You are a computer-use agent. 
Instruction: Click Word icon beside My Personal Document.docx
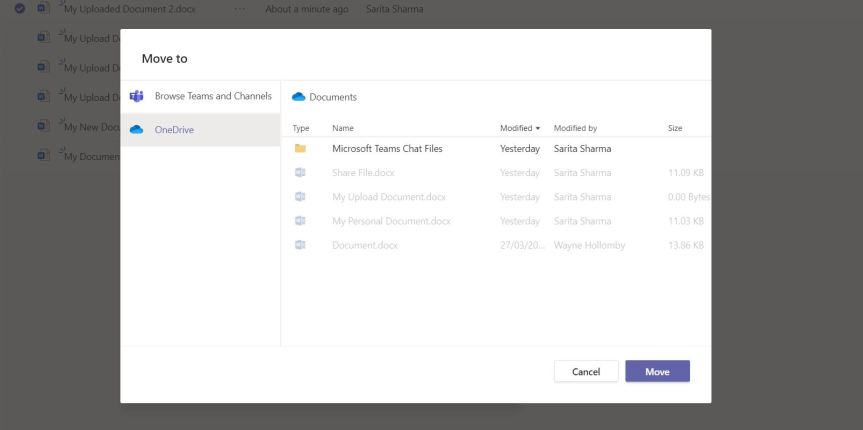(299, 221)
